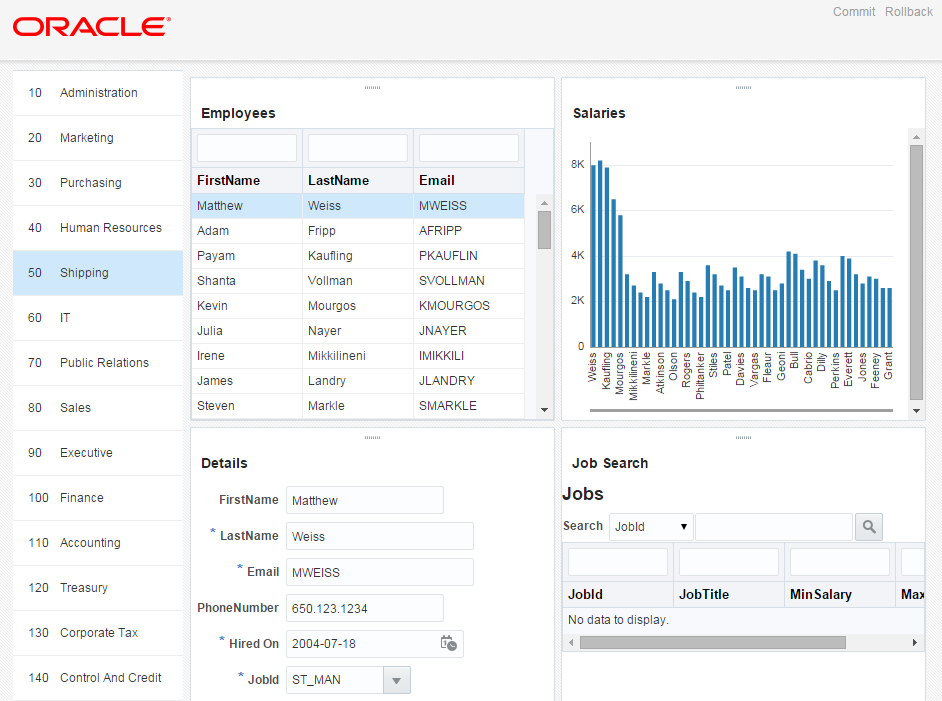942x701 pixels.
Task: Select department 120 Treasury
Action: 98,589
